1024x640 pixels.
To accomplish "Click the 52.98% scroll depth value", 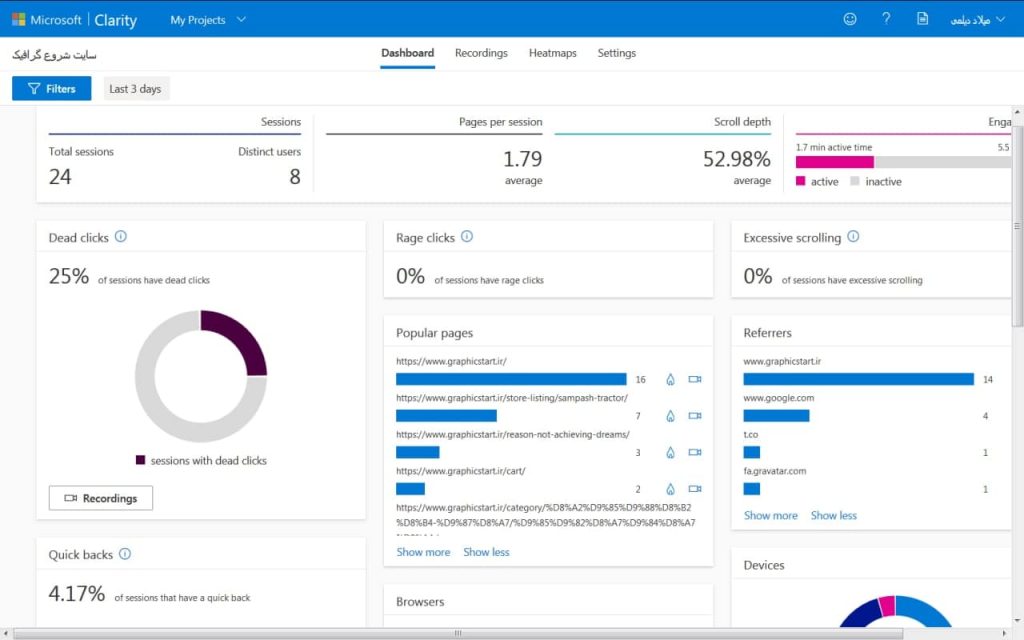I will [x=737, y=159].
